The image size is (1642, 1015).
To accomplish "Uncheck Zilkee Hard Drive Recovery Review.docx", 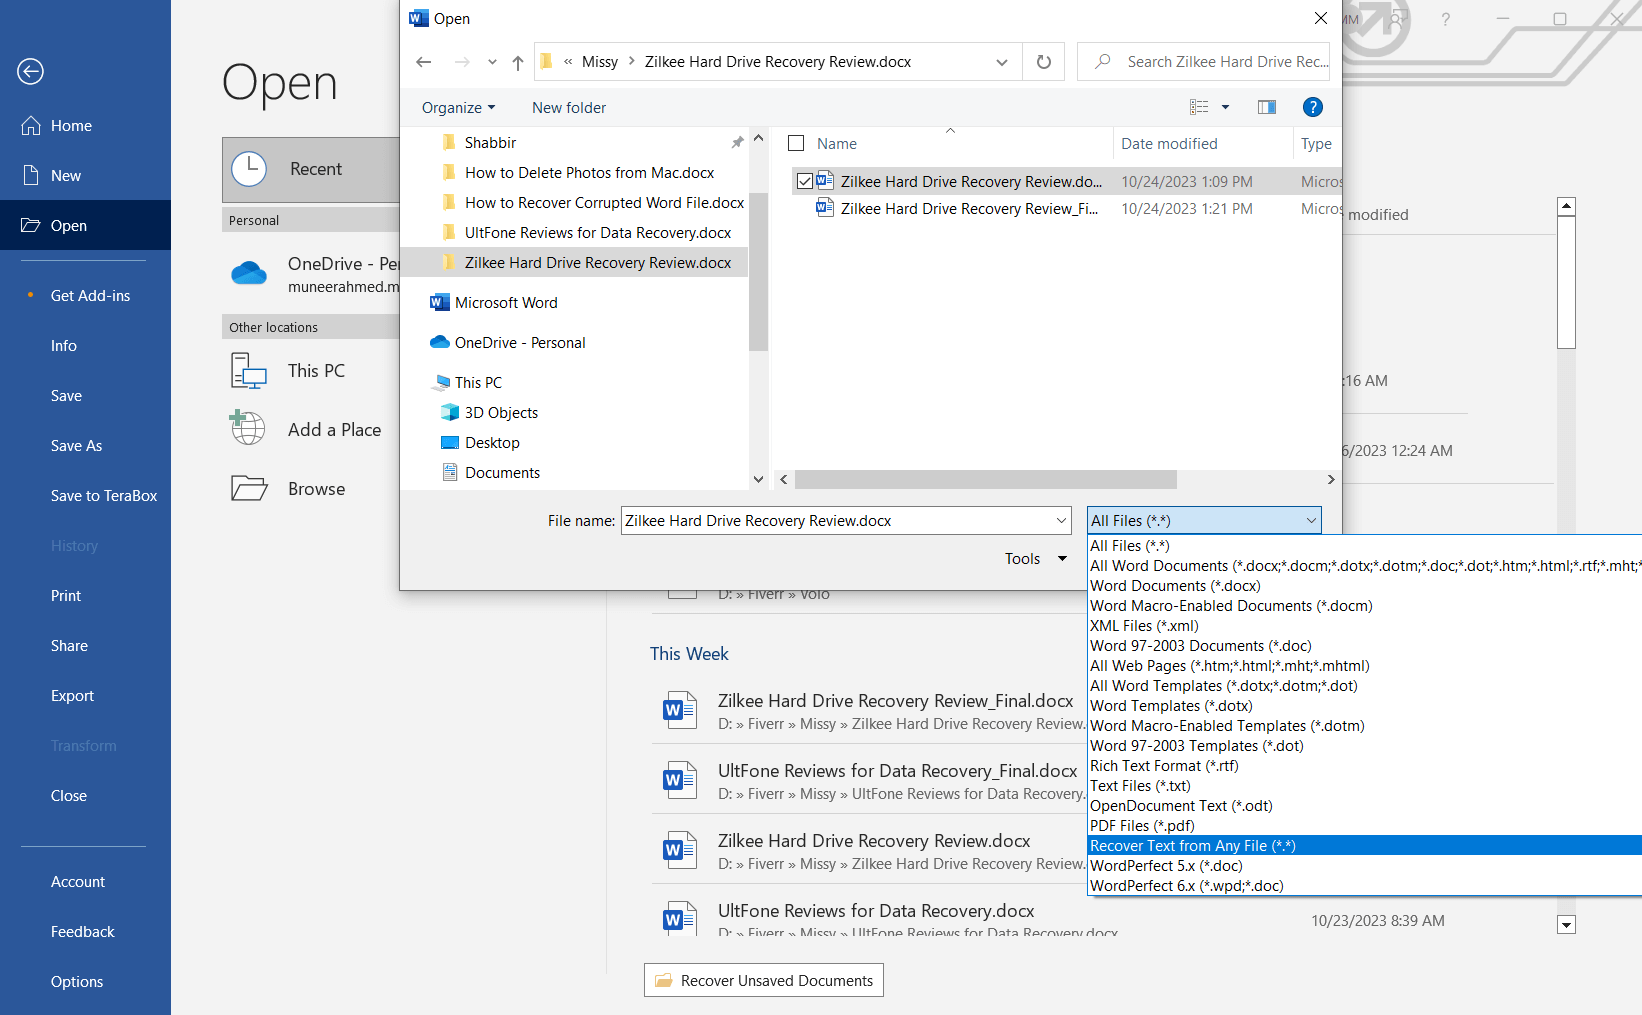I will click(x=806, y=181).
